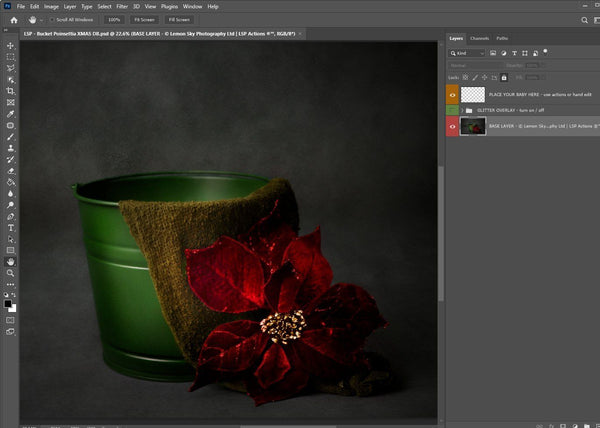Open the Hand tool preset dropdown
The height and width of the screenshot is (428, 600).
tap(43, 19)
